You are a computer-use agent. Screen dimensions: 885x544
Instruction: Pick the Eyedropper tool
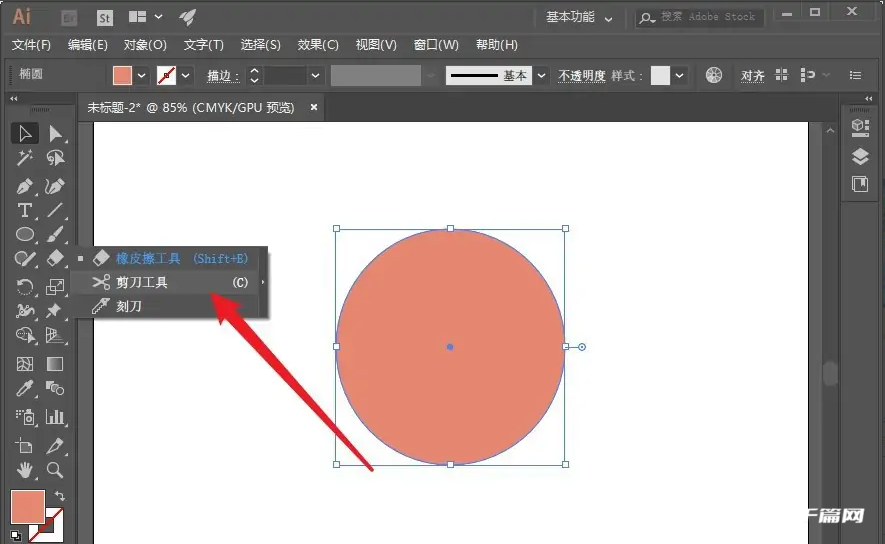pyautogui.click(x=25, y=388)
